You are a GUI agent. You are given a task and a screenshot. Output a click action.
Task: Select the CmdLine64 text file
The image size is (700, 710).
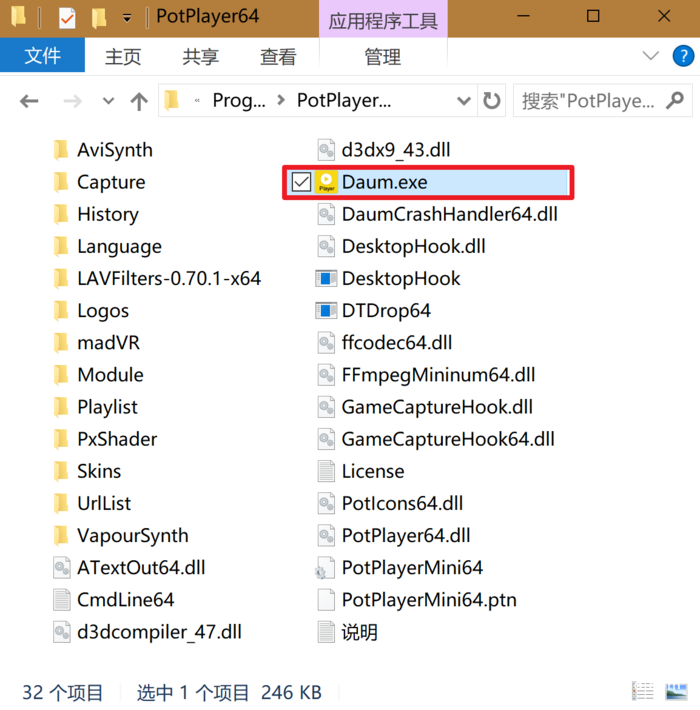click(114, 600)
